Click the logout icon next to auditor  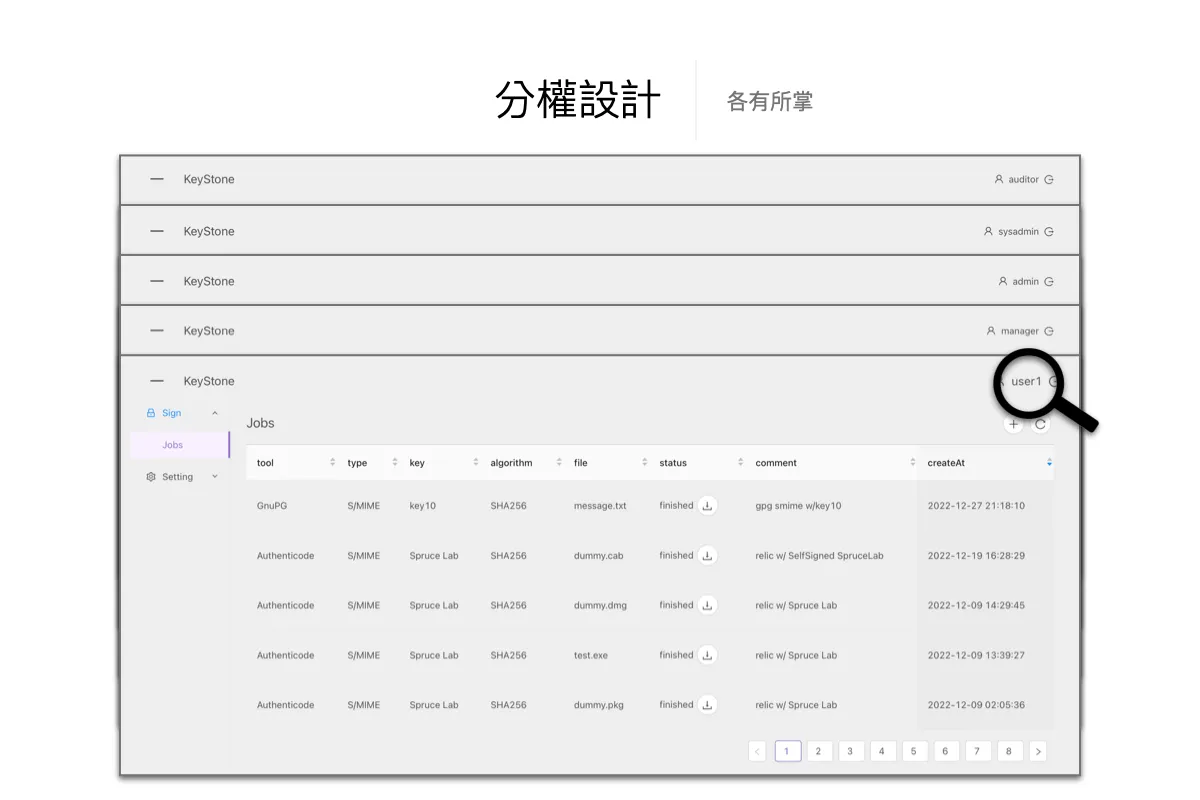click(x=1047, y=179)
